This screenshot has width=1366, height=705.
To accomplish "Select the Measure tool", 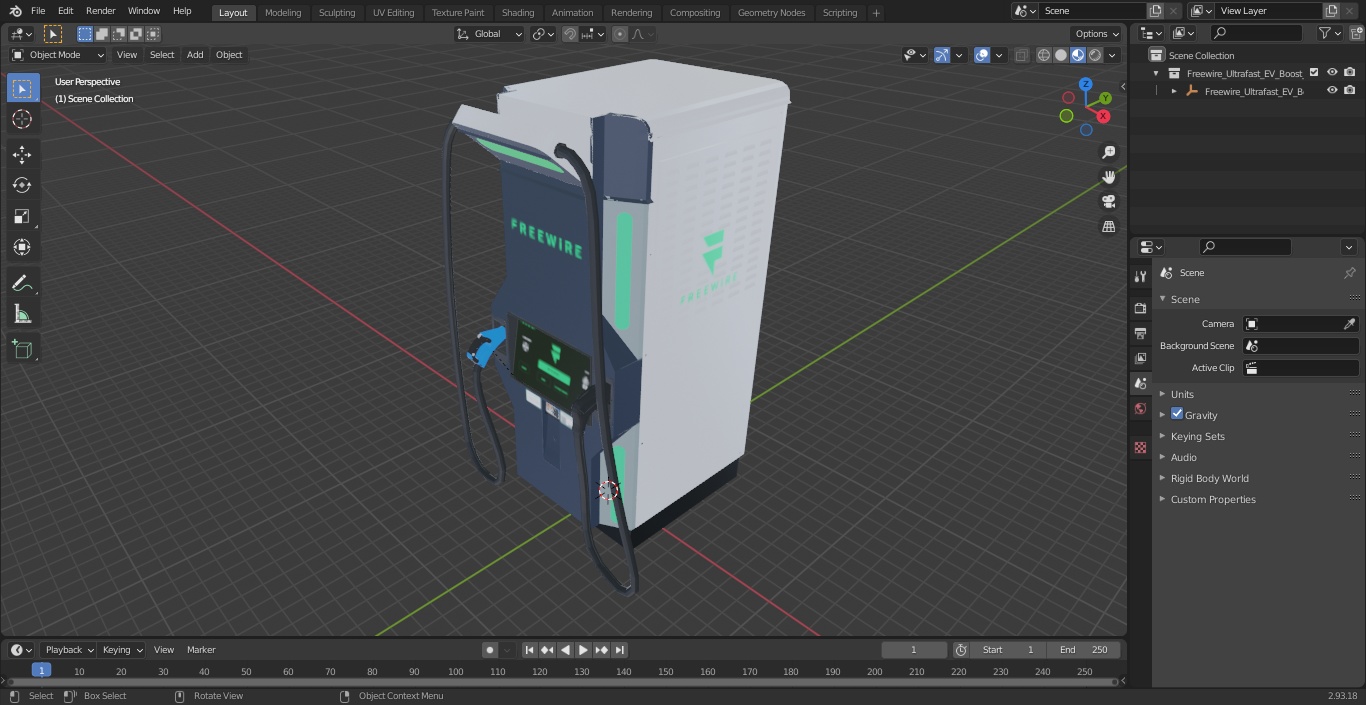I will [x=22, y=315].
